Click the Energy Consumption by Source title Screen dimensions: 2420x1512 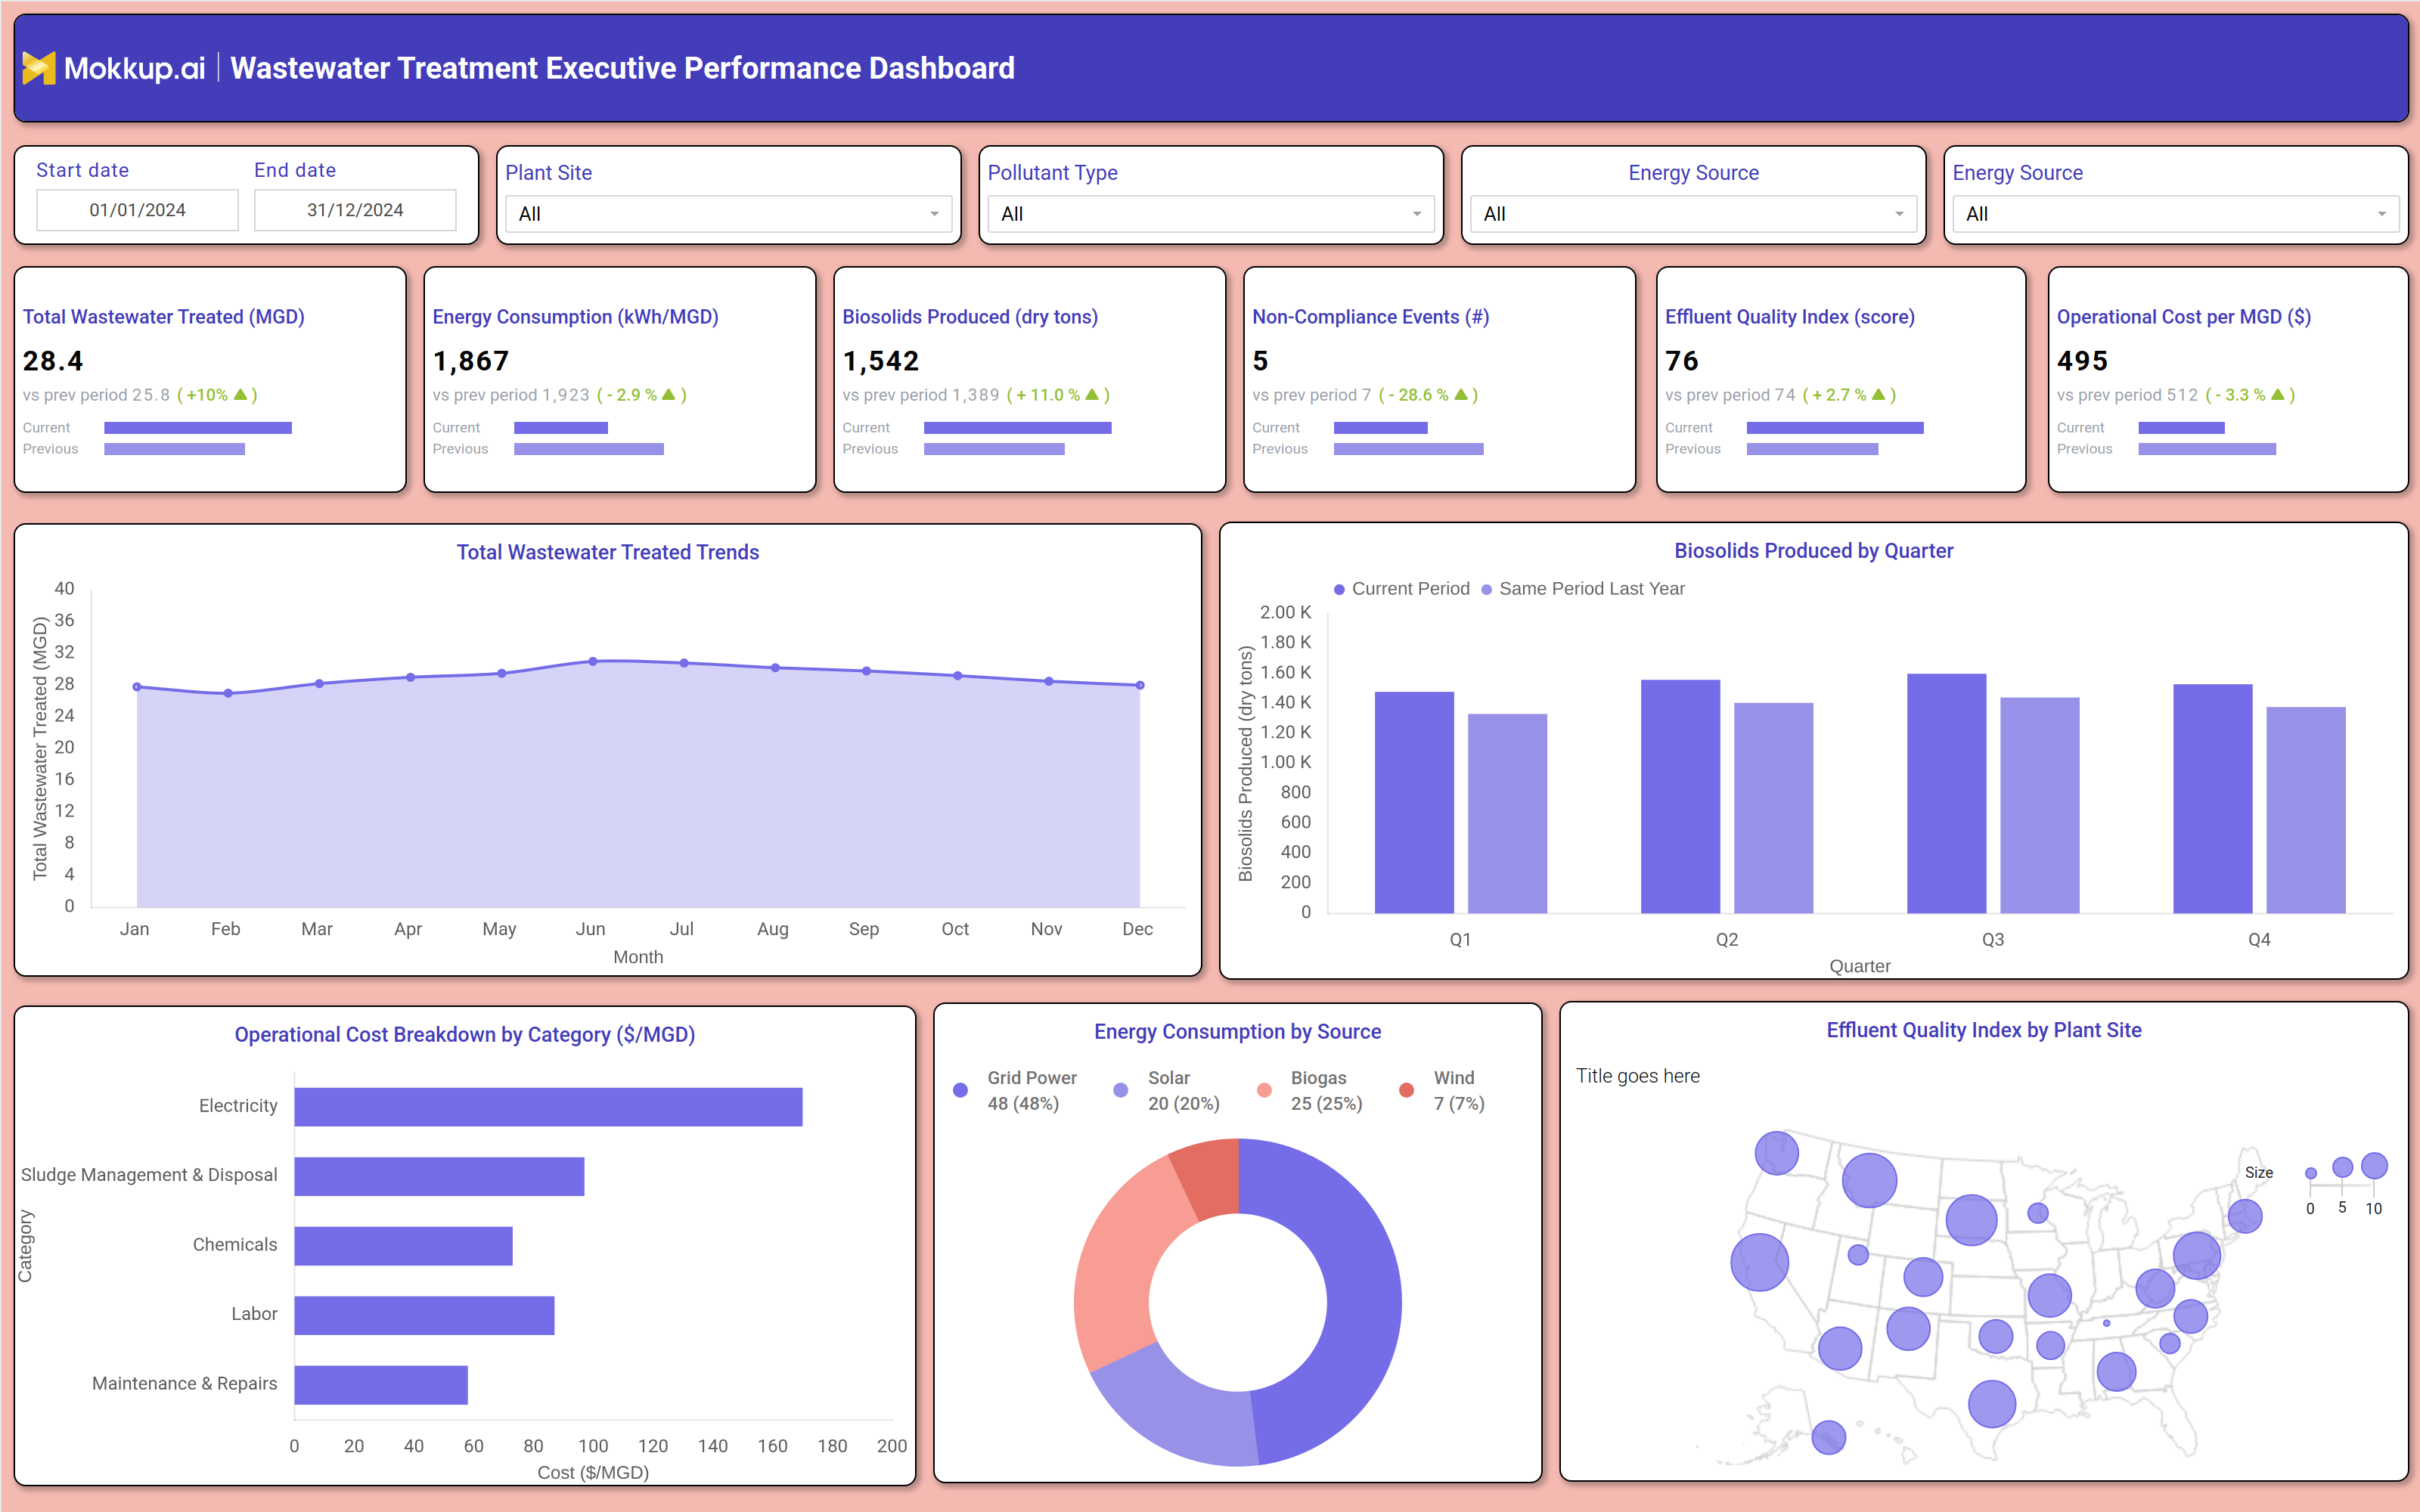(x=1237, y=1032)
